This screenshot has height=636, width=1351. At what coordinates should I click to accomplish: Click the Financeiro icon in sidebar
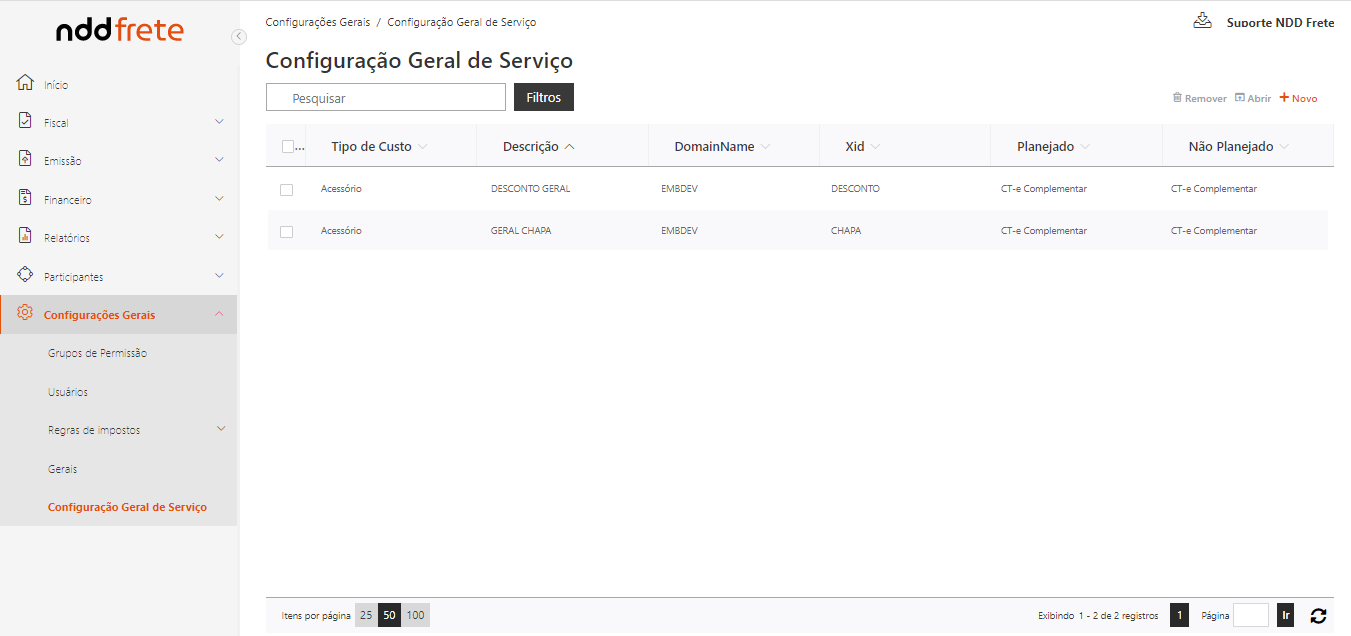pos(26,198)
